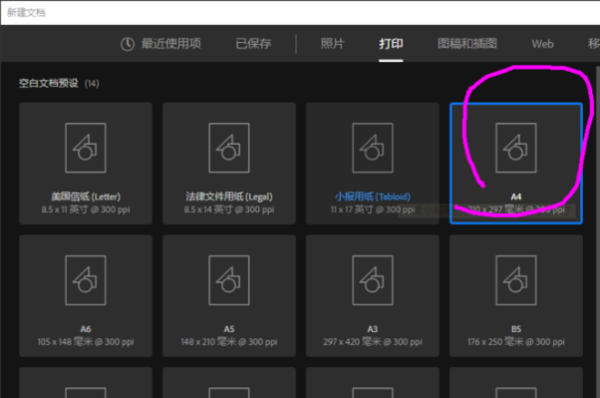Viewport: 600px width, 398px height.
Task: Select the A5 document preset icon
Action: (x=229, y=280)
